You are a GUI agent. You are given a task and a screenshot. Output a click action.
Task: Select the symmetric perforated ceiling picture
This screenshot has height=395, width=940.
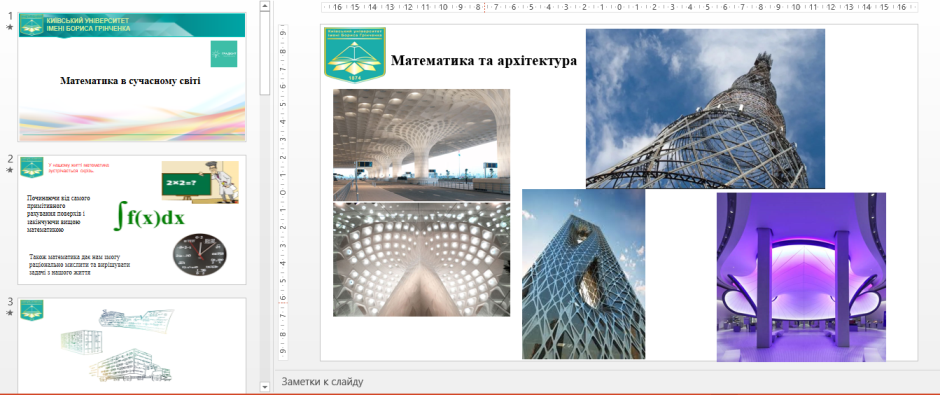pyautogui.click(x=421, y=259)
